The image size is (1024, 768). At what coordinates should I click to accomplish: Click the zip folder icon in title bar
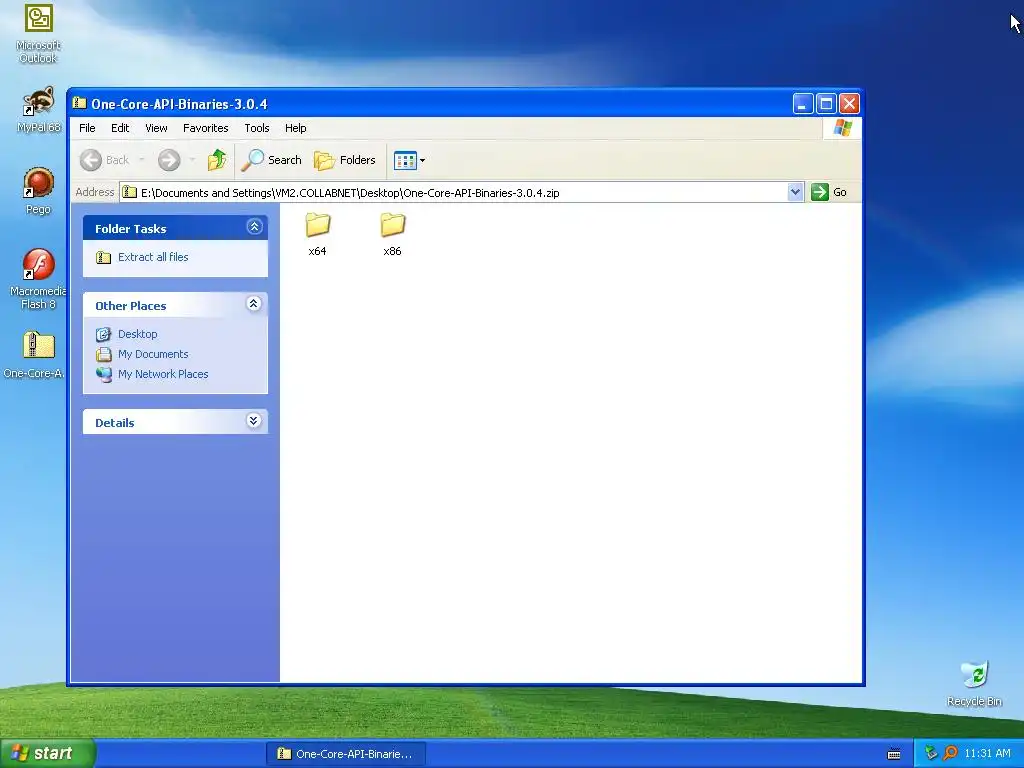pos(80,103)
